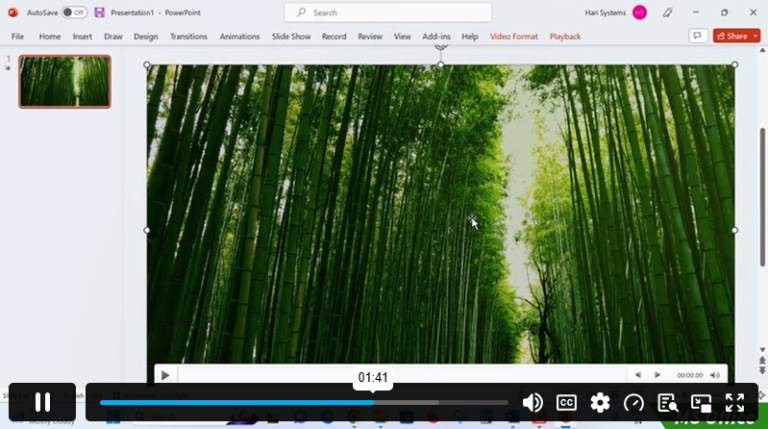Click the rotation handle above the video
Viewport: 768px width, 429px height.
click(x=441, y=46)
